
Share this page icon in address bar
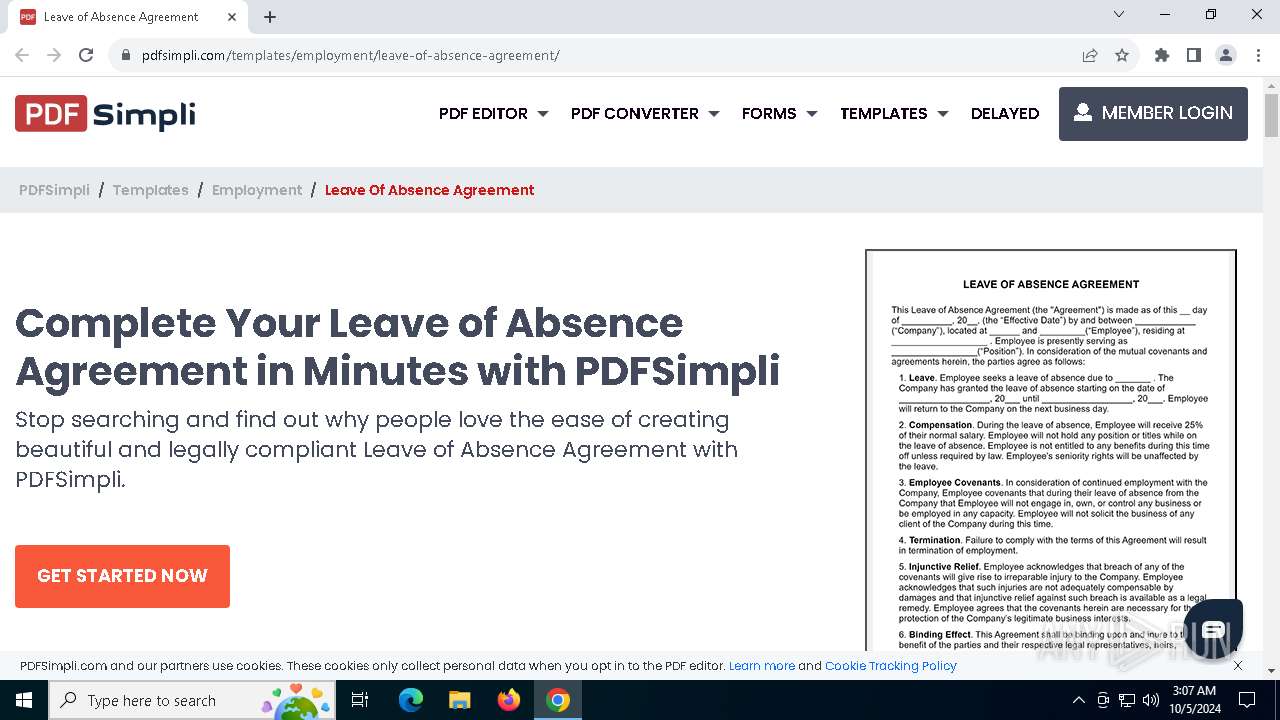click(1090, 55)
